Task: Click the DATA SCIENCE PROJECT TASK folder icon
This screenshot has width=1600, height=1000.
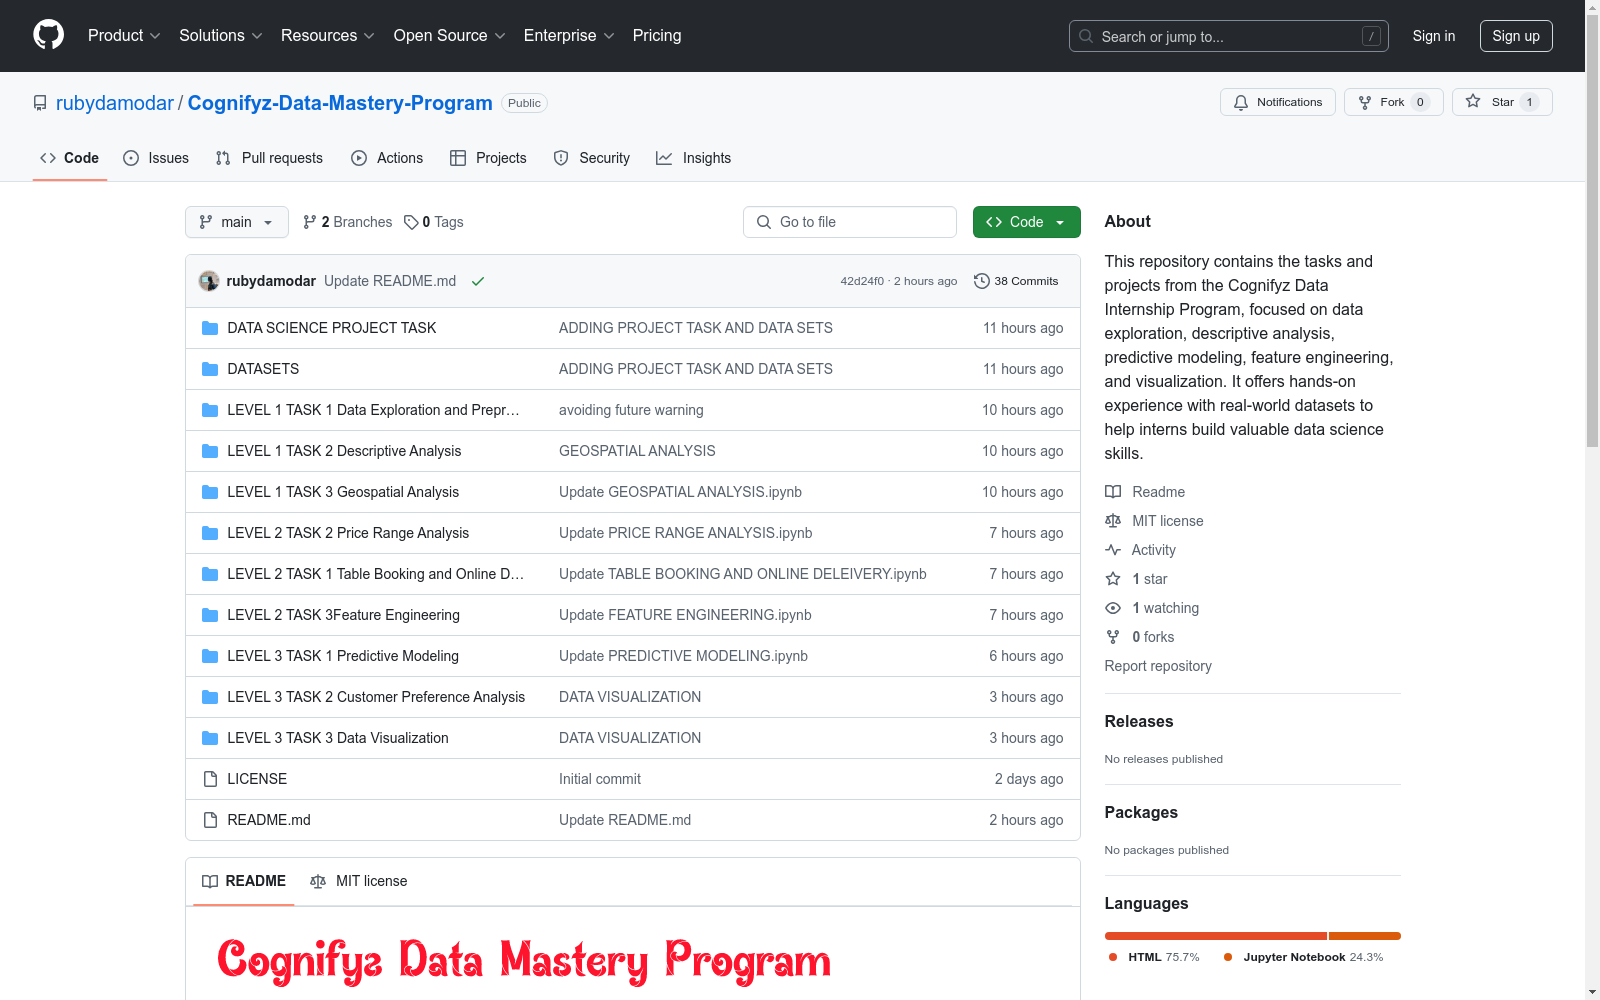Action: tap(210, 328)
